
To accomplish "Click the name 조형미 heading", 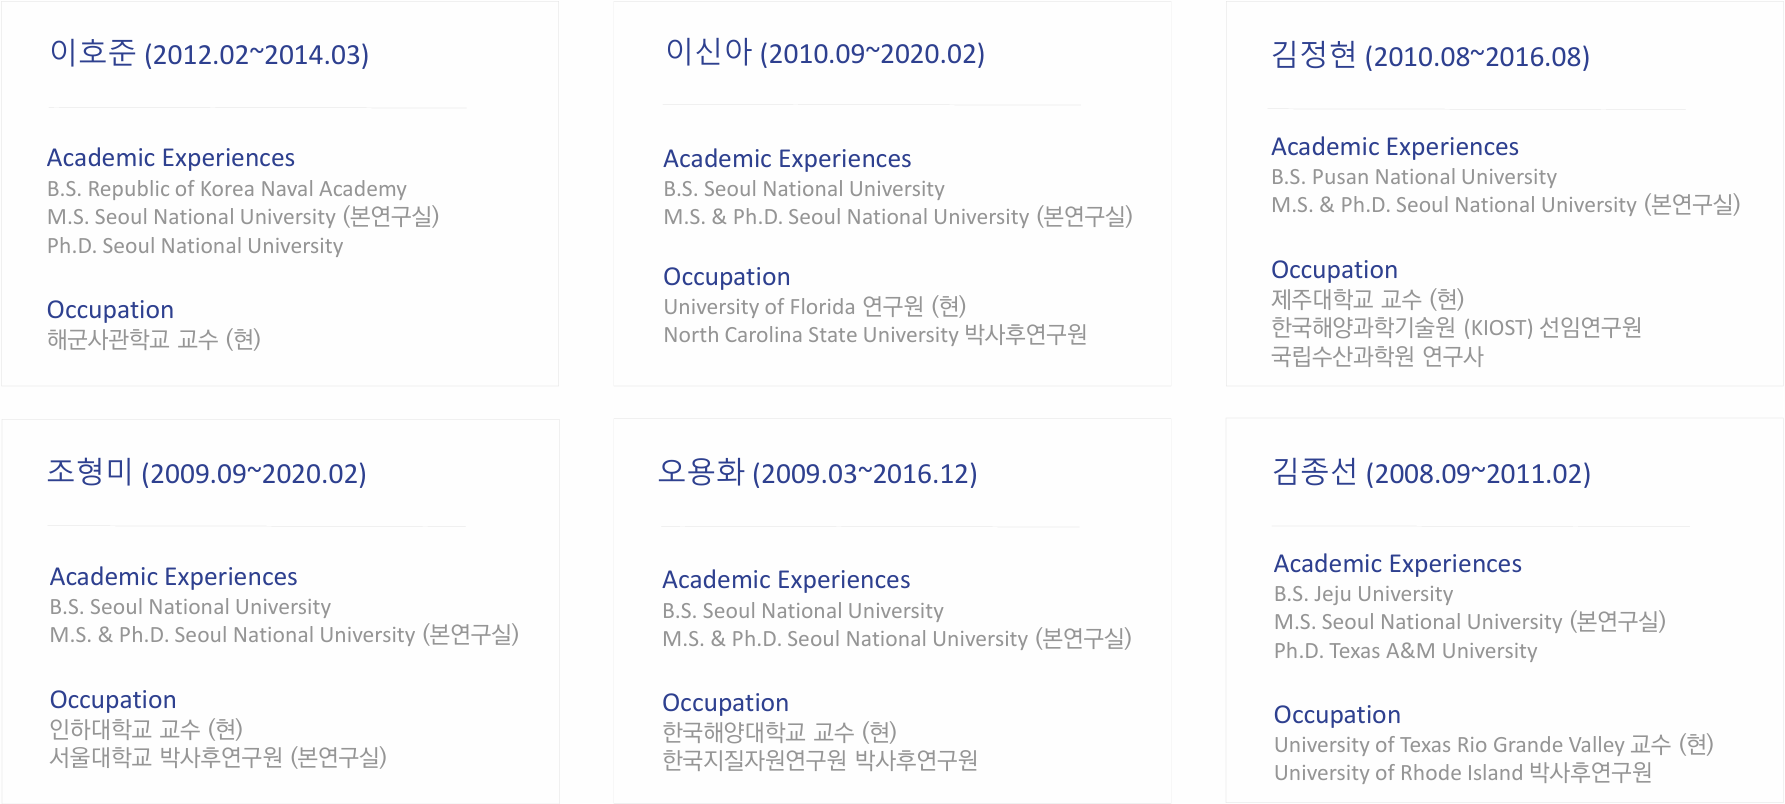I will pos(206,472).
